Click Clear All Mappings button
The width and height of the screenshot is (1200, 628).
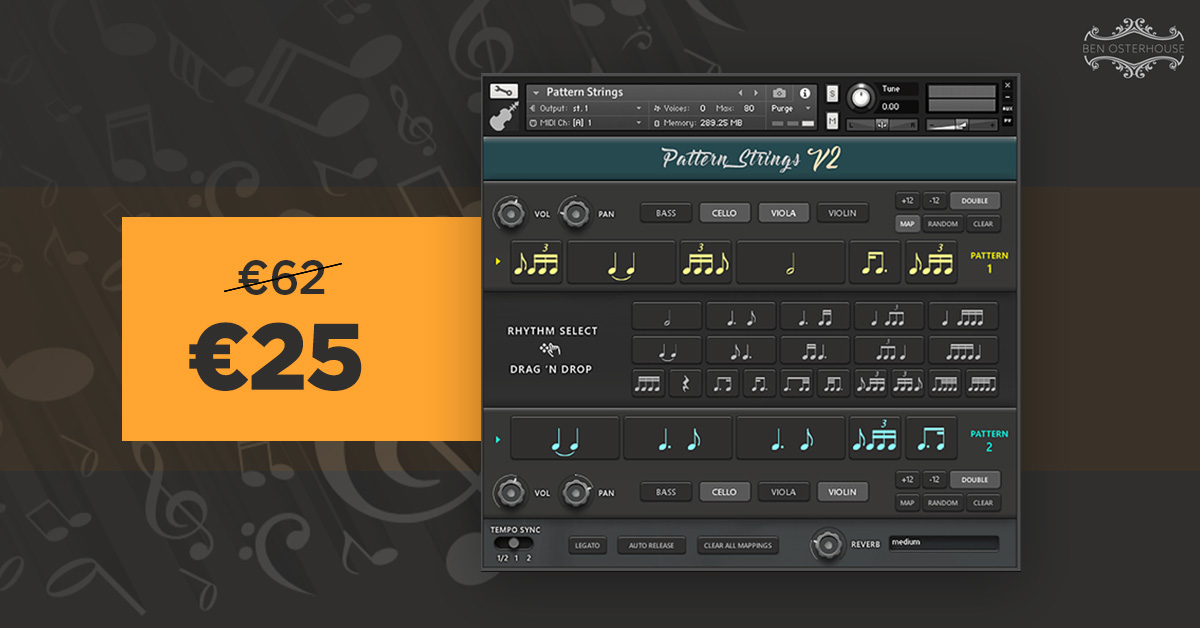(x=738, y=546)
